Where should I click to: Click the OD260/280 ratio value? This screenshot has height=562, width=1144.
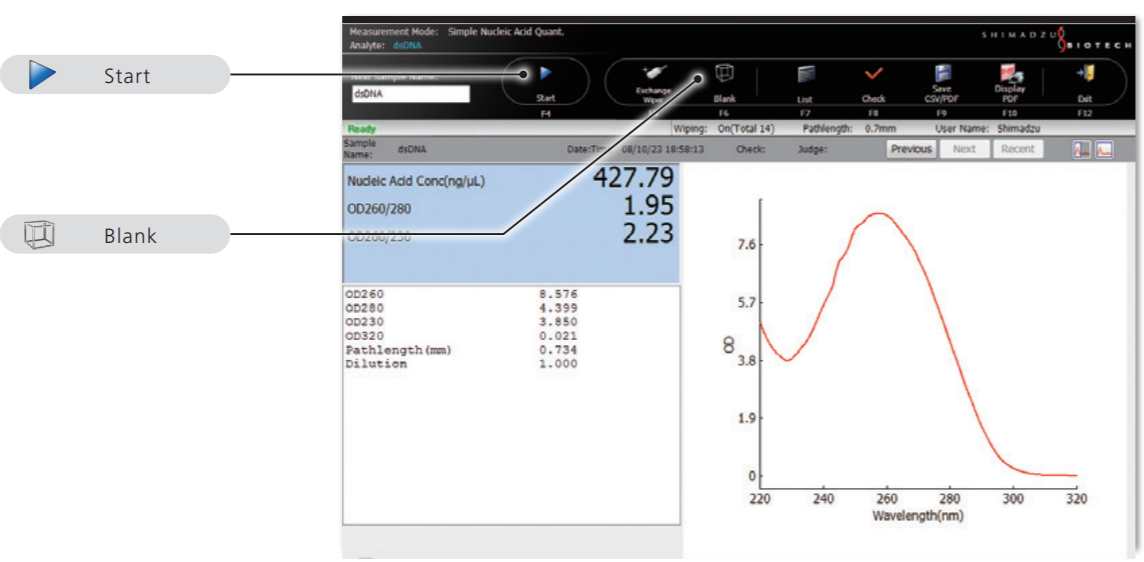(x=648, y=207)
